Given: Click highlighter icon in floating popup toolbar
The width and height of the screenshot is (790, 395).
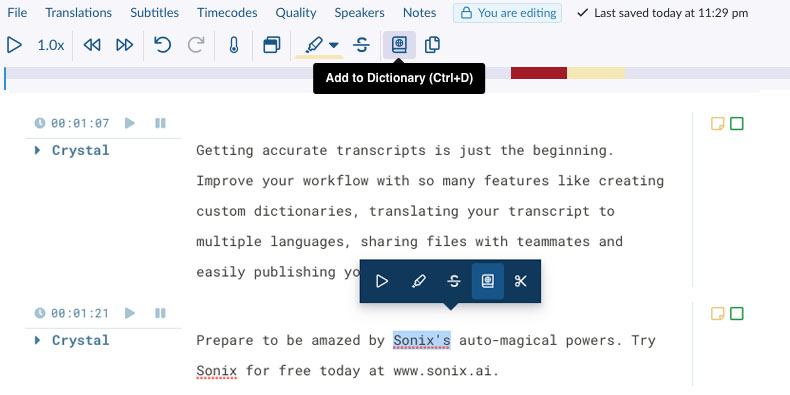Looking at the screenshot, I should pos(418,281).
